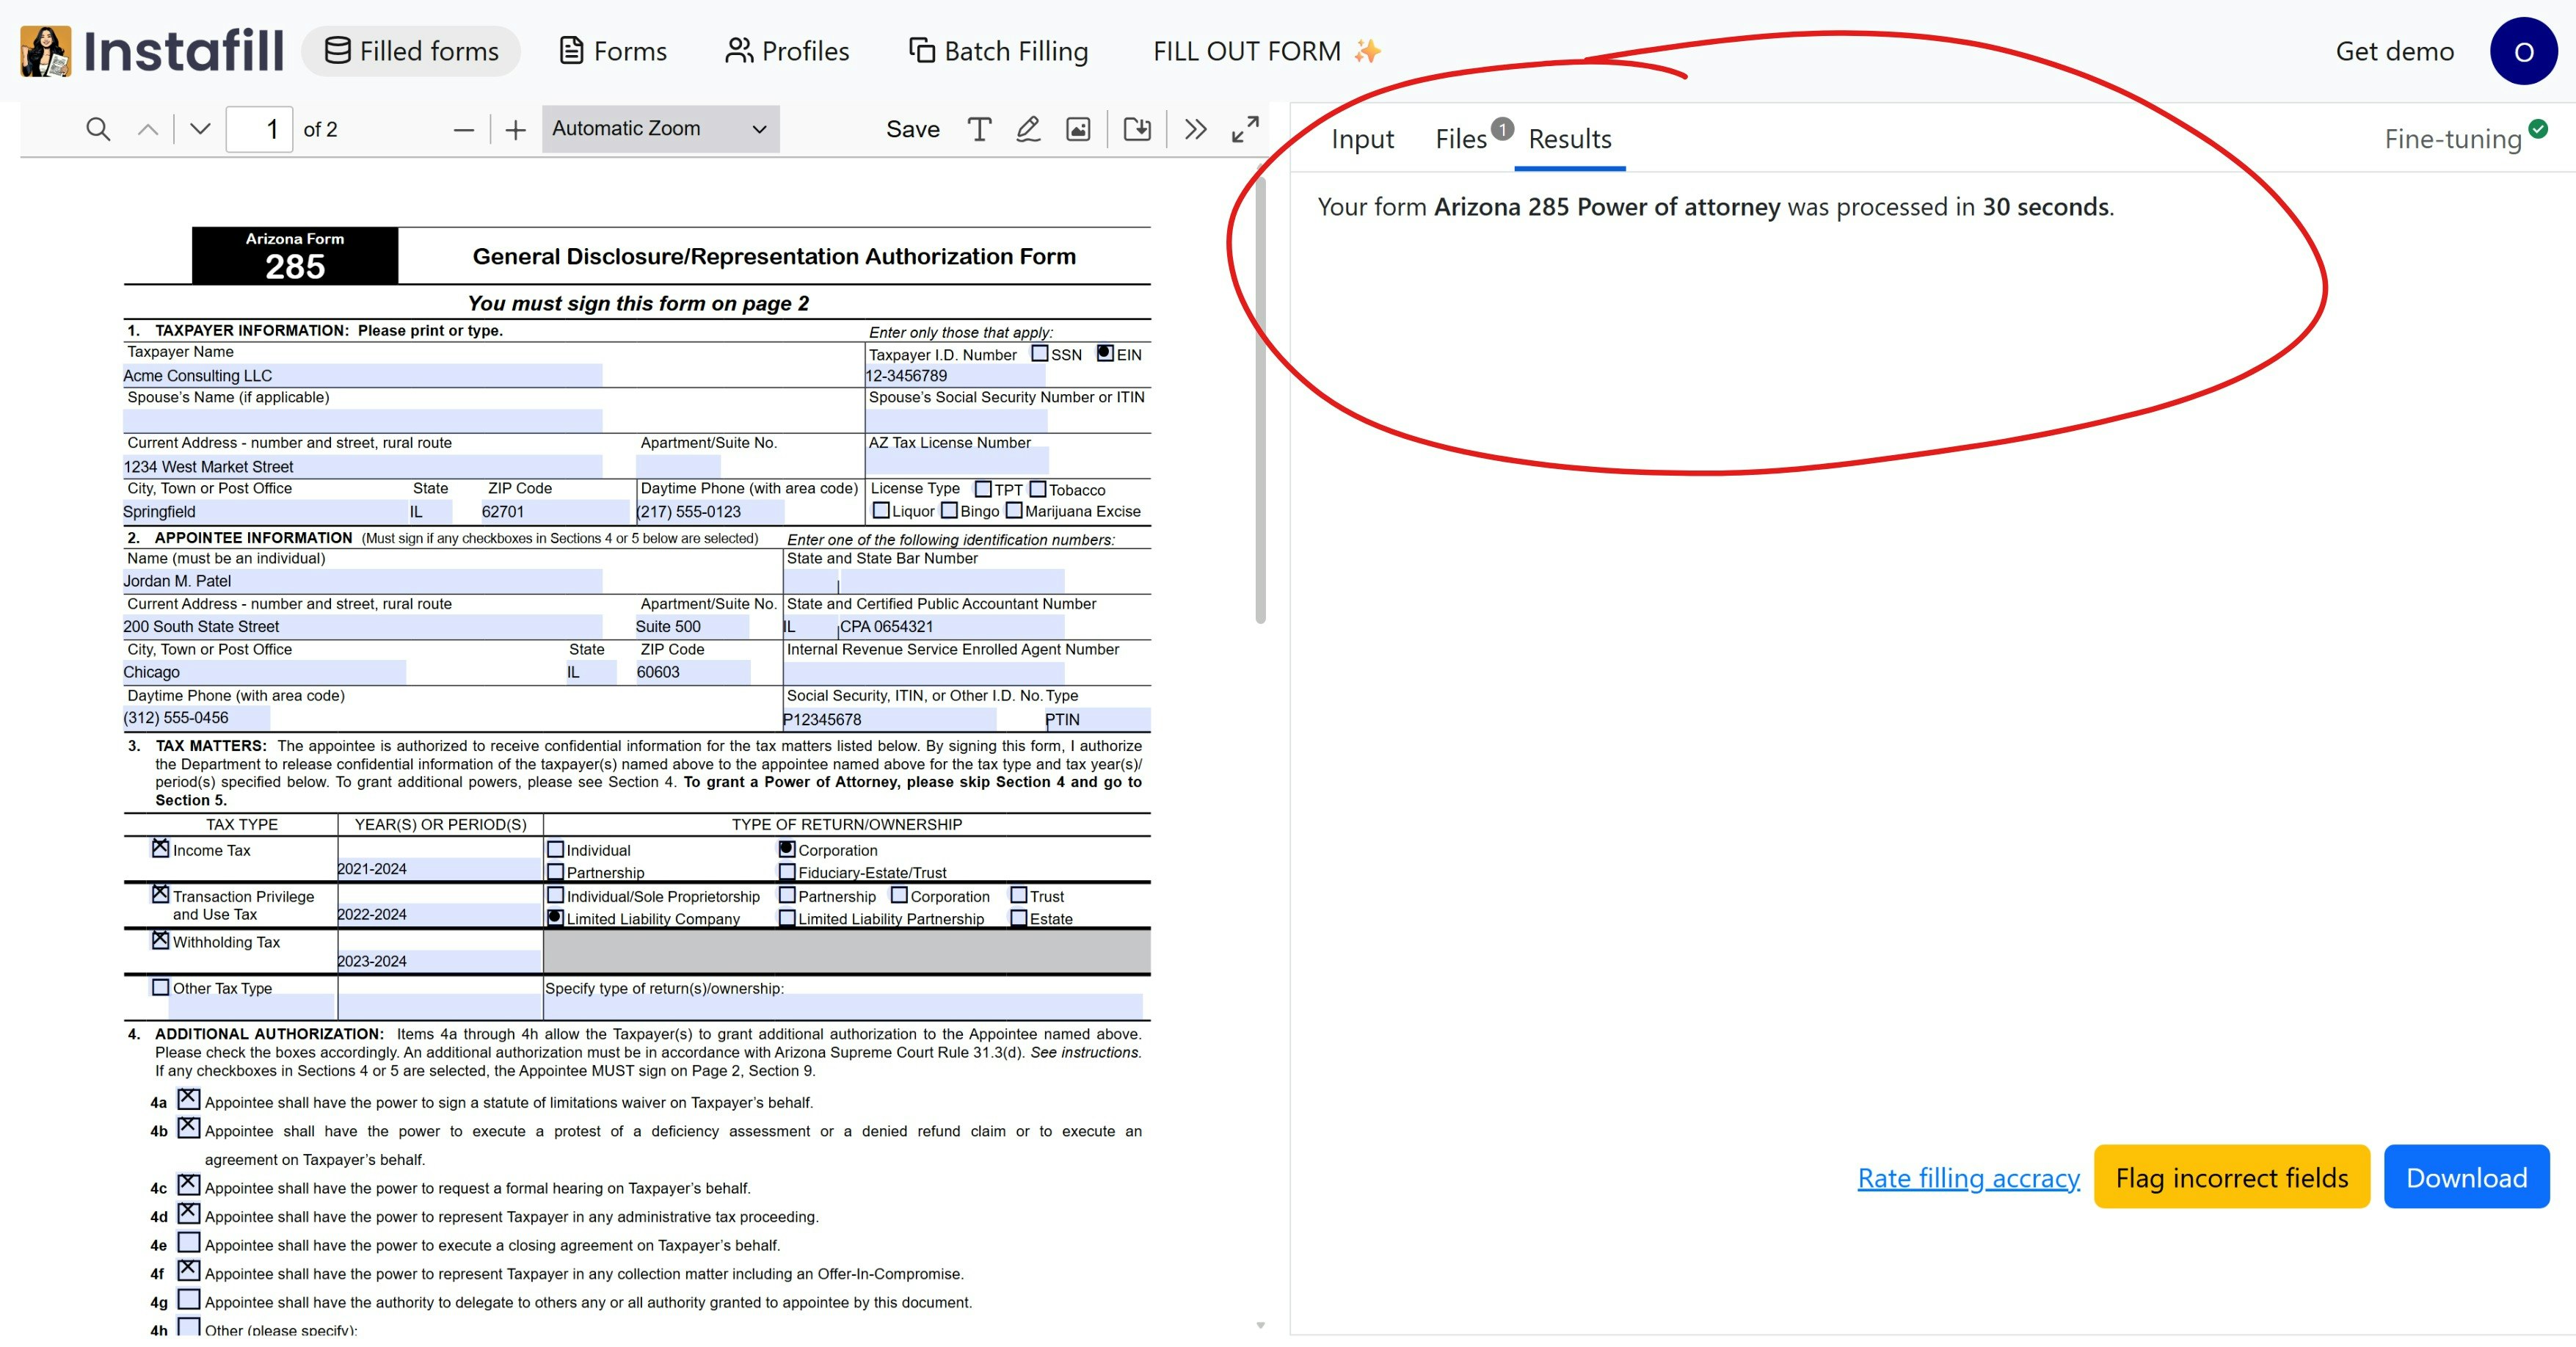Select the text insertion tool
The height and width of the screenshot is (1347, 2576).
click(x=979, y=129)
